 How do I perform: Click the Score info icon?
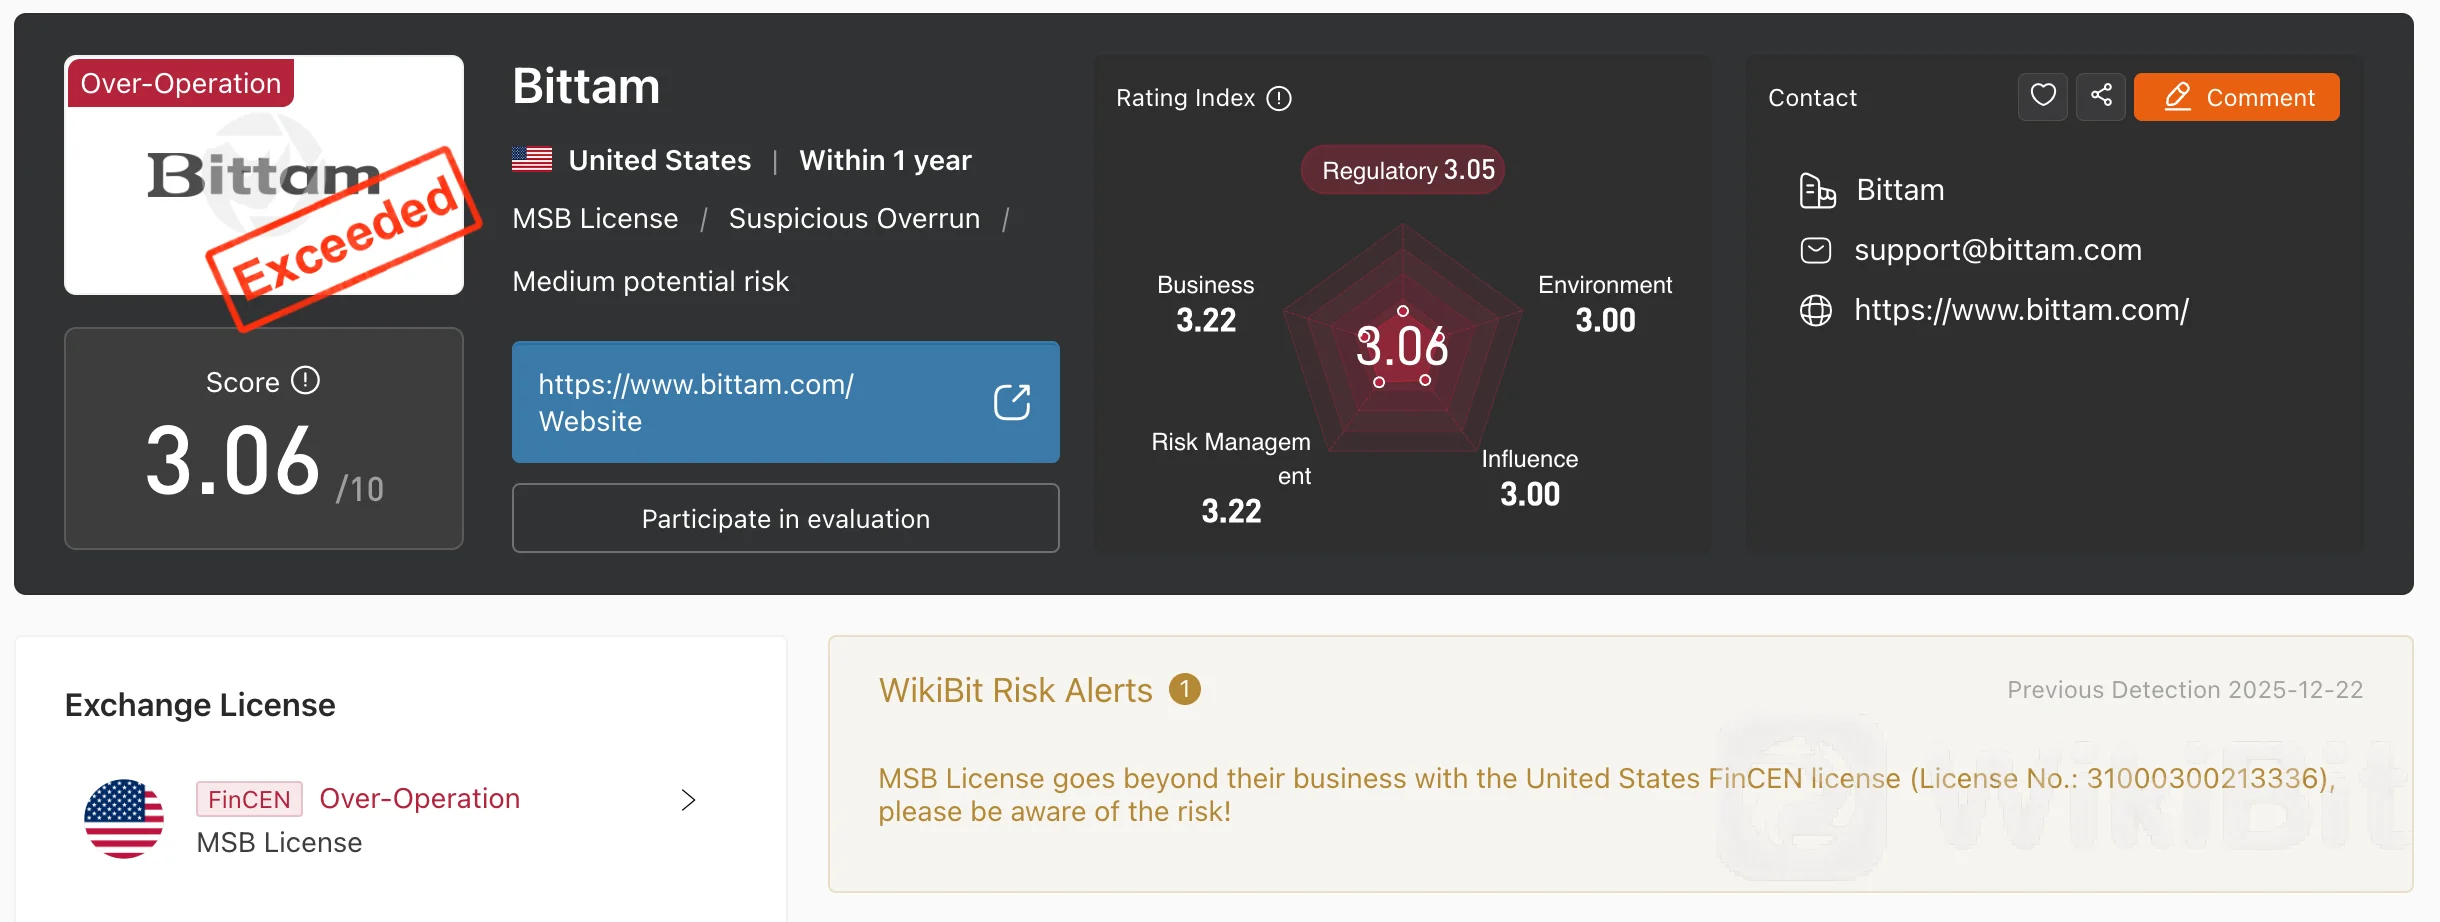305,381
